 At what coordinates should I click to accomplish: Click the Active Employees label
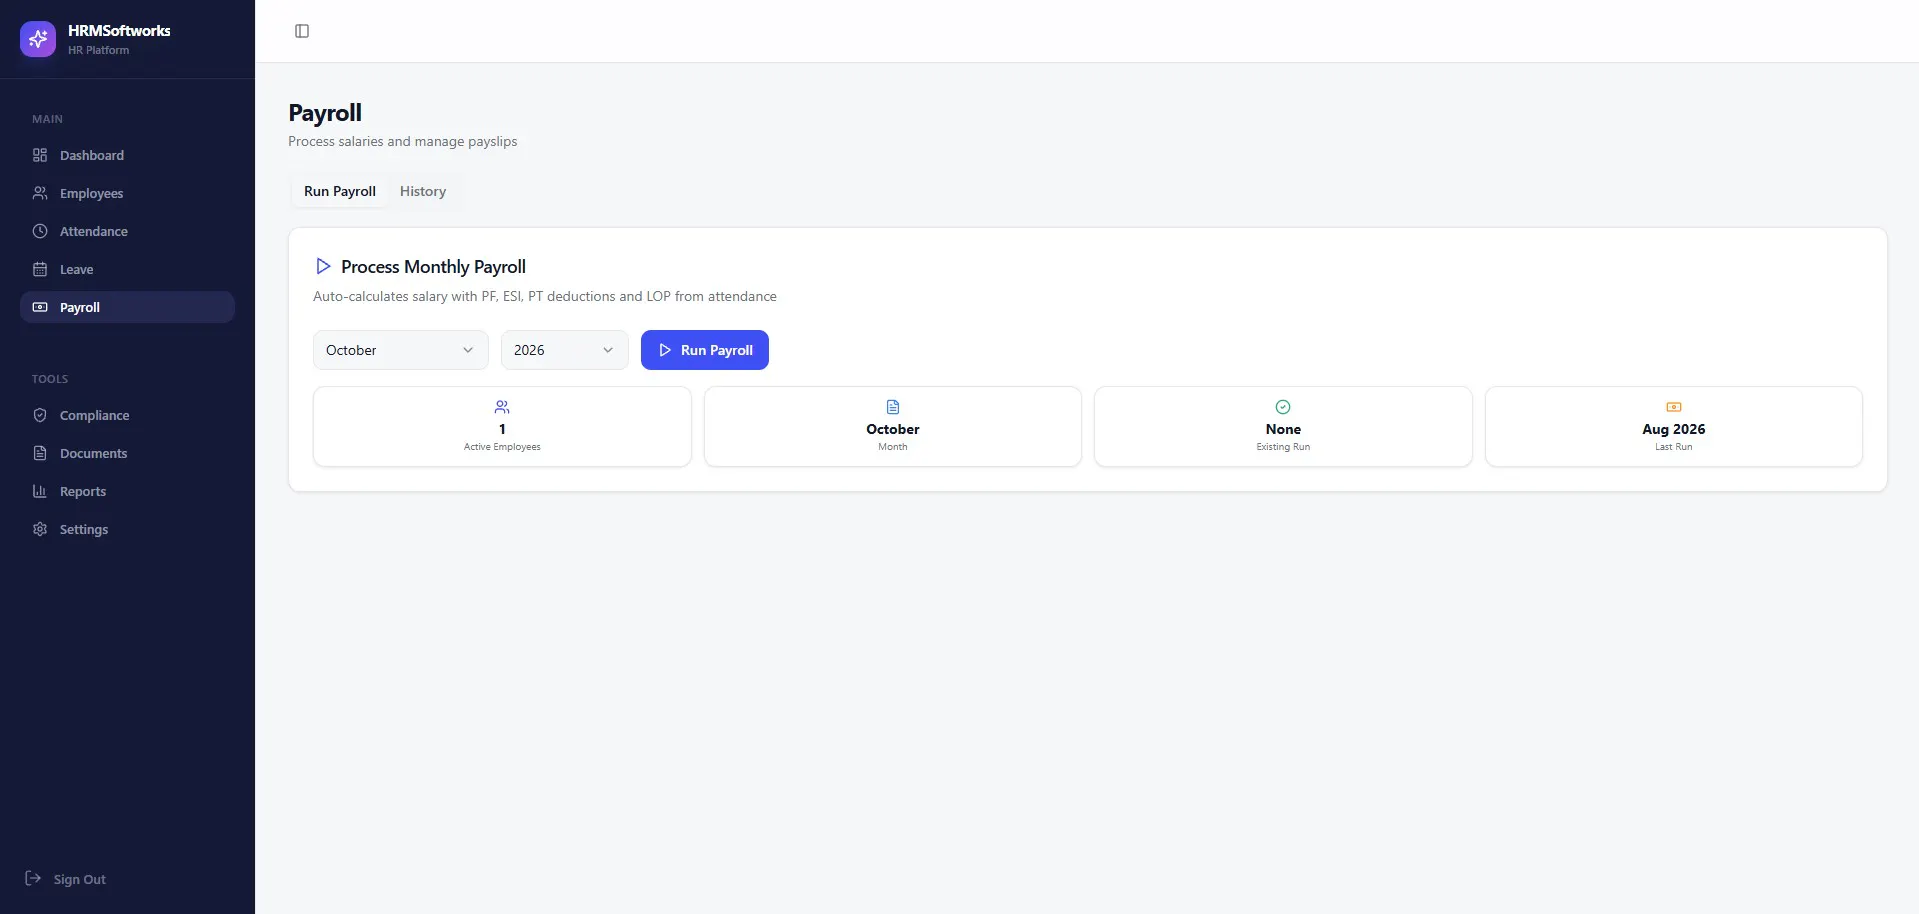[502, 447]
